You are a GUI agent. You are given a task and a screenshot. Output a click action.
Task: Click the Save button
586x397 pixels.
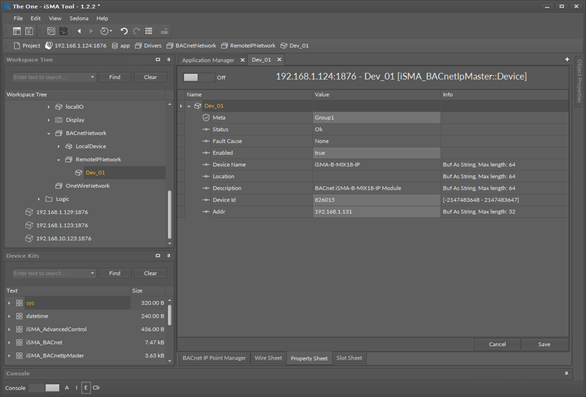click(x=544, y=344)
